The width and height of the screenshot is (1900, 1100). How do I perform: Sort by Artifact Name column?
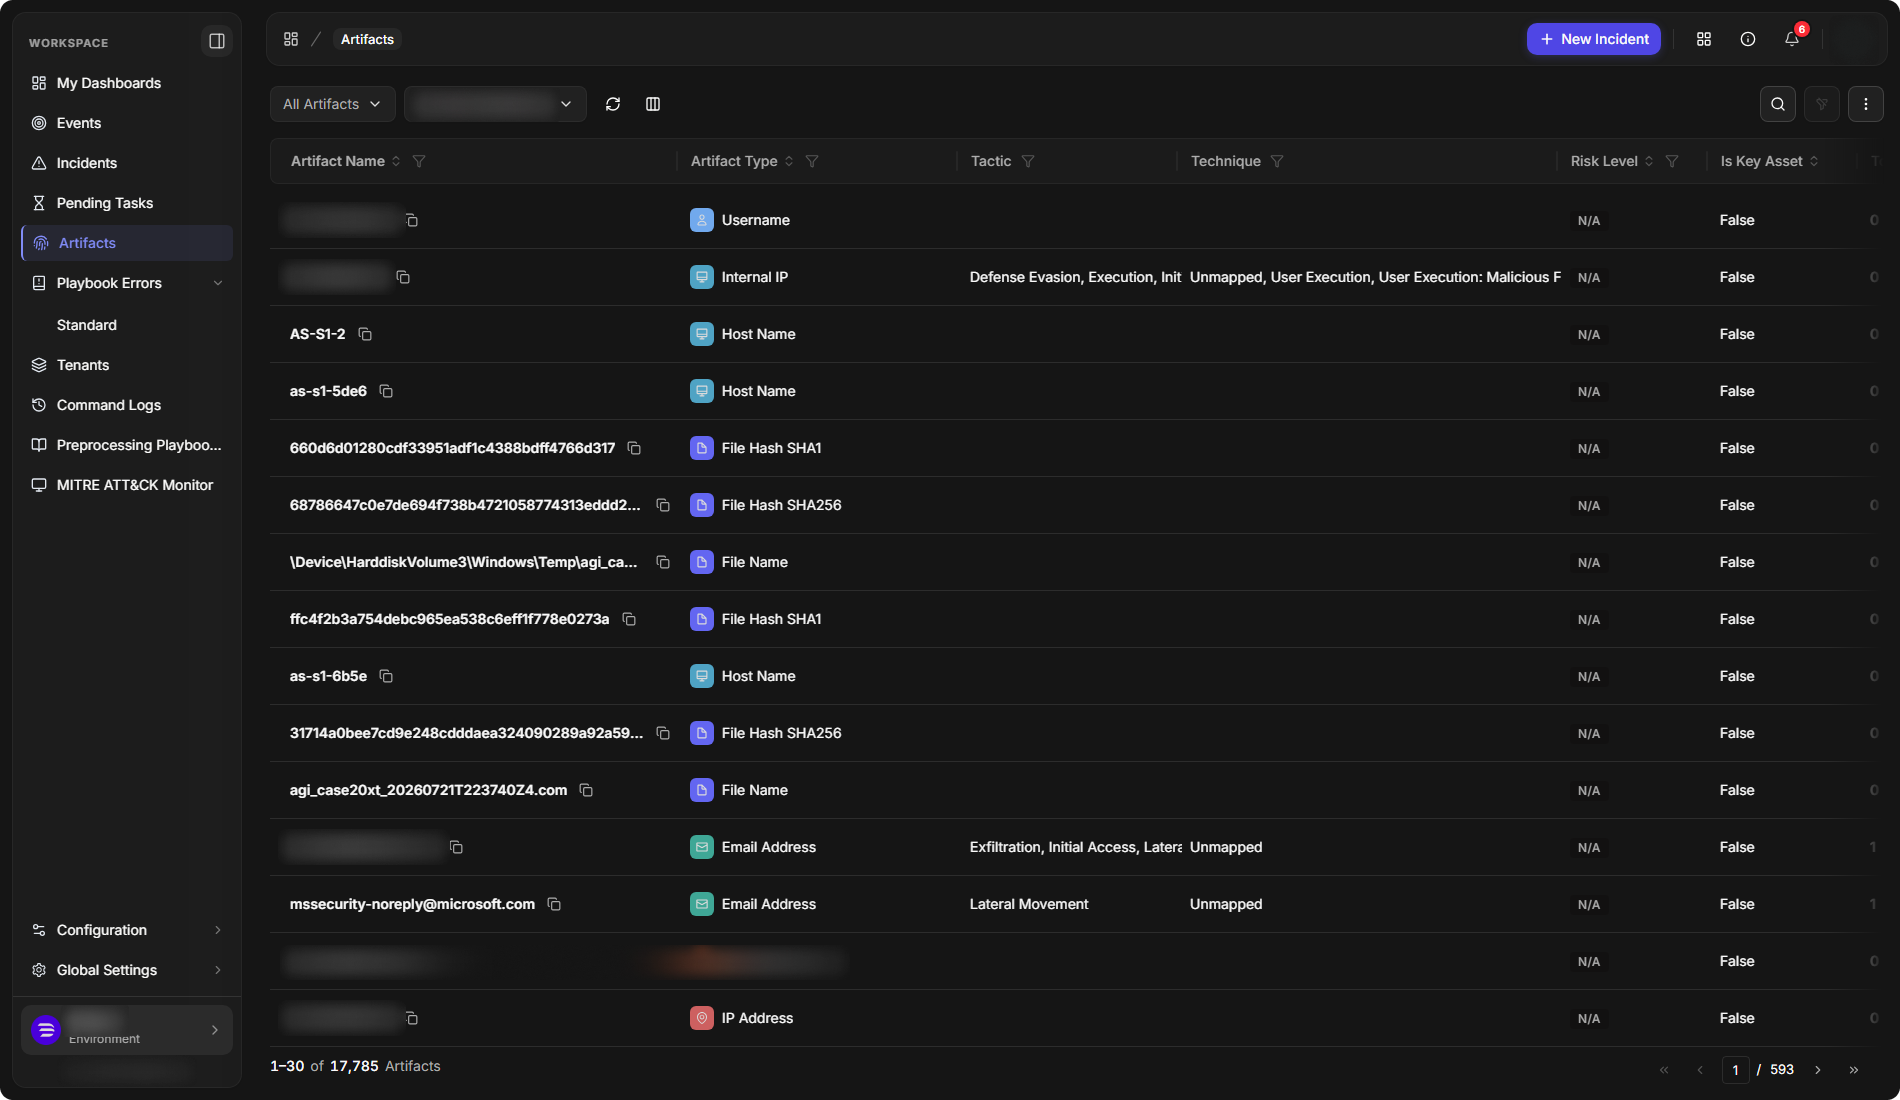(x=396, y=161)
